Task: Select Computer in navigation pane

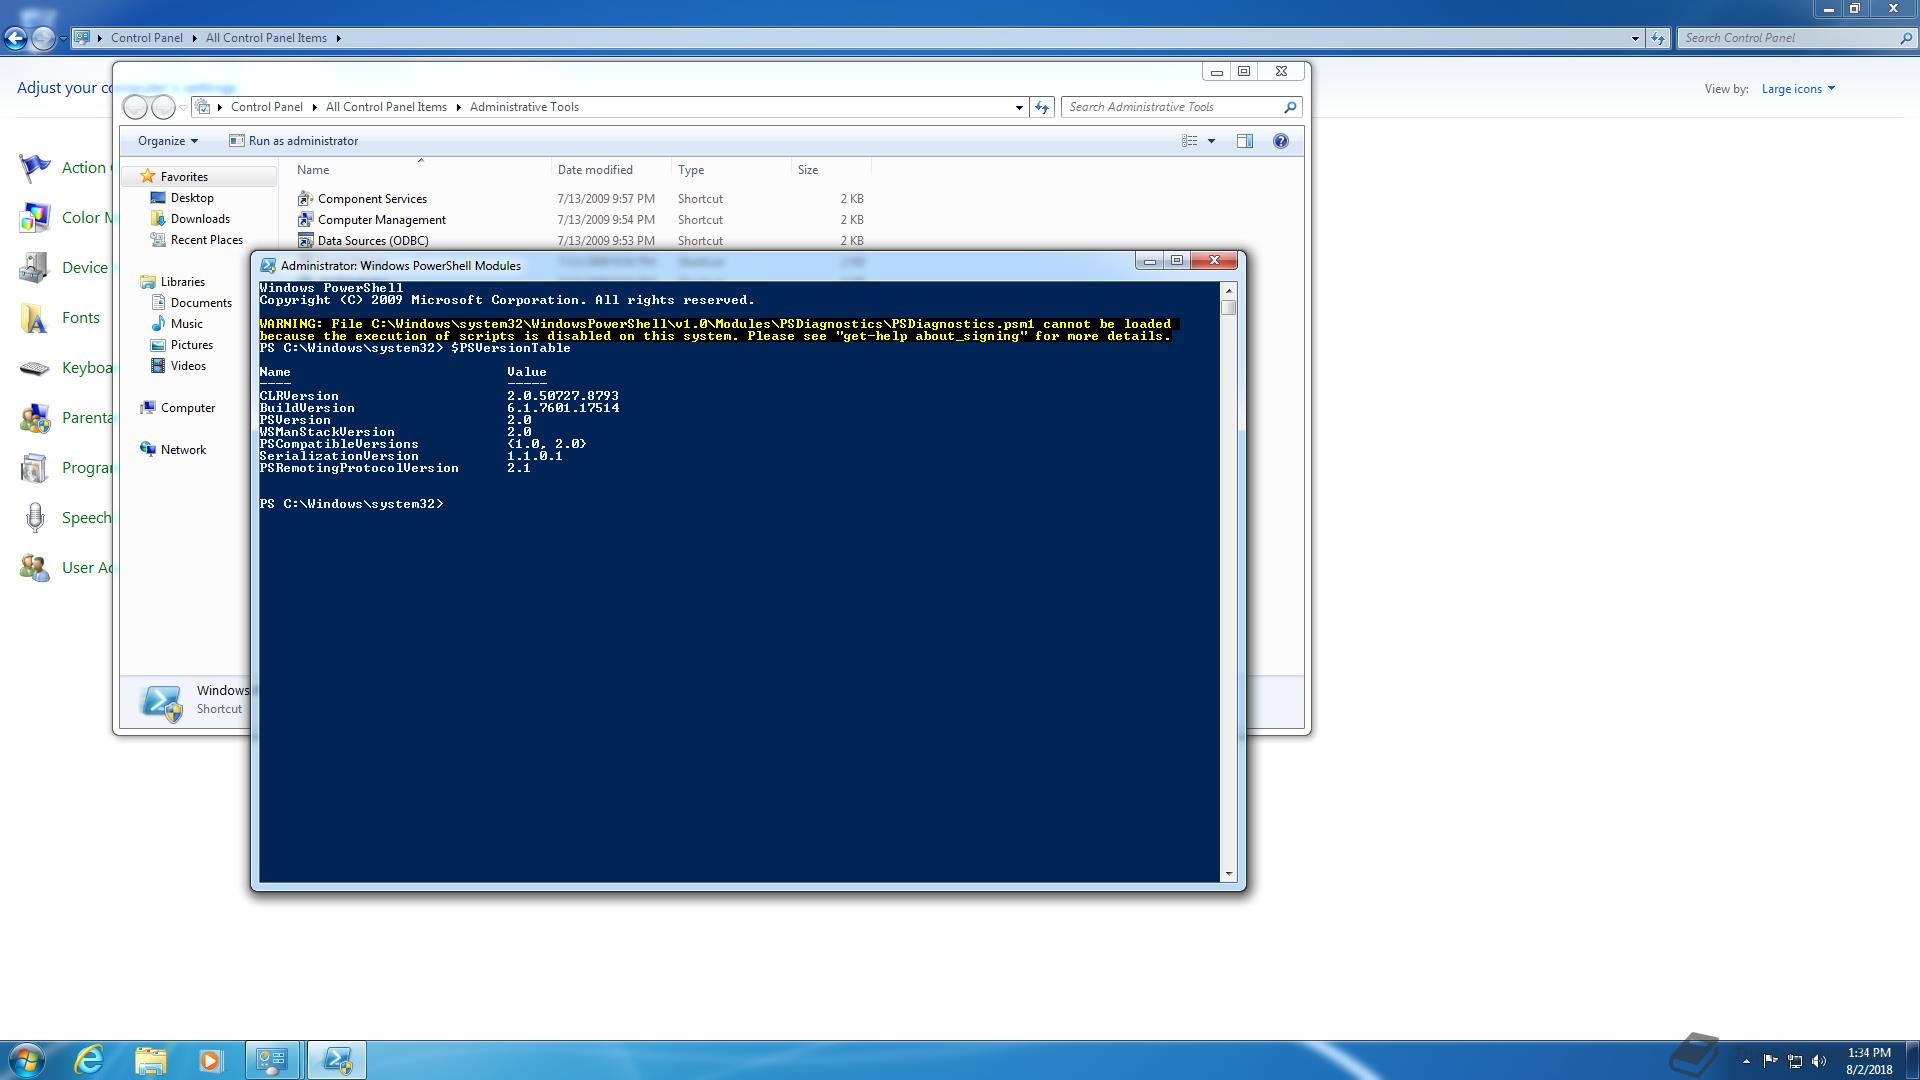Action: point(187,408)
